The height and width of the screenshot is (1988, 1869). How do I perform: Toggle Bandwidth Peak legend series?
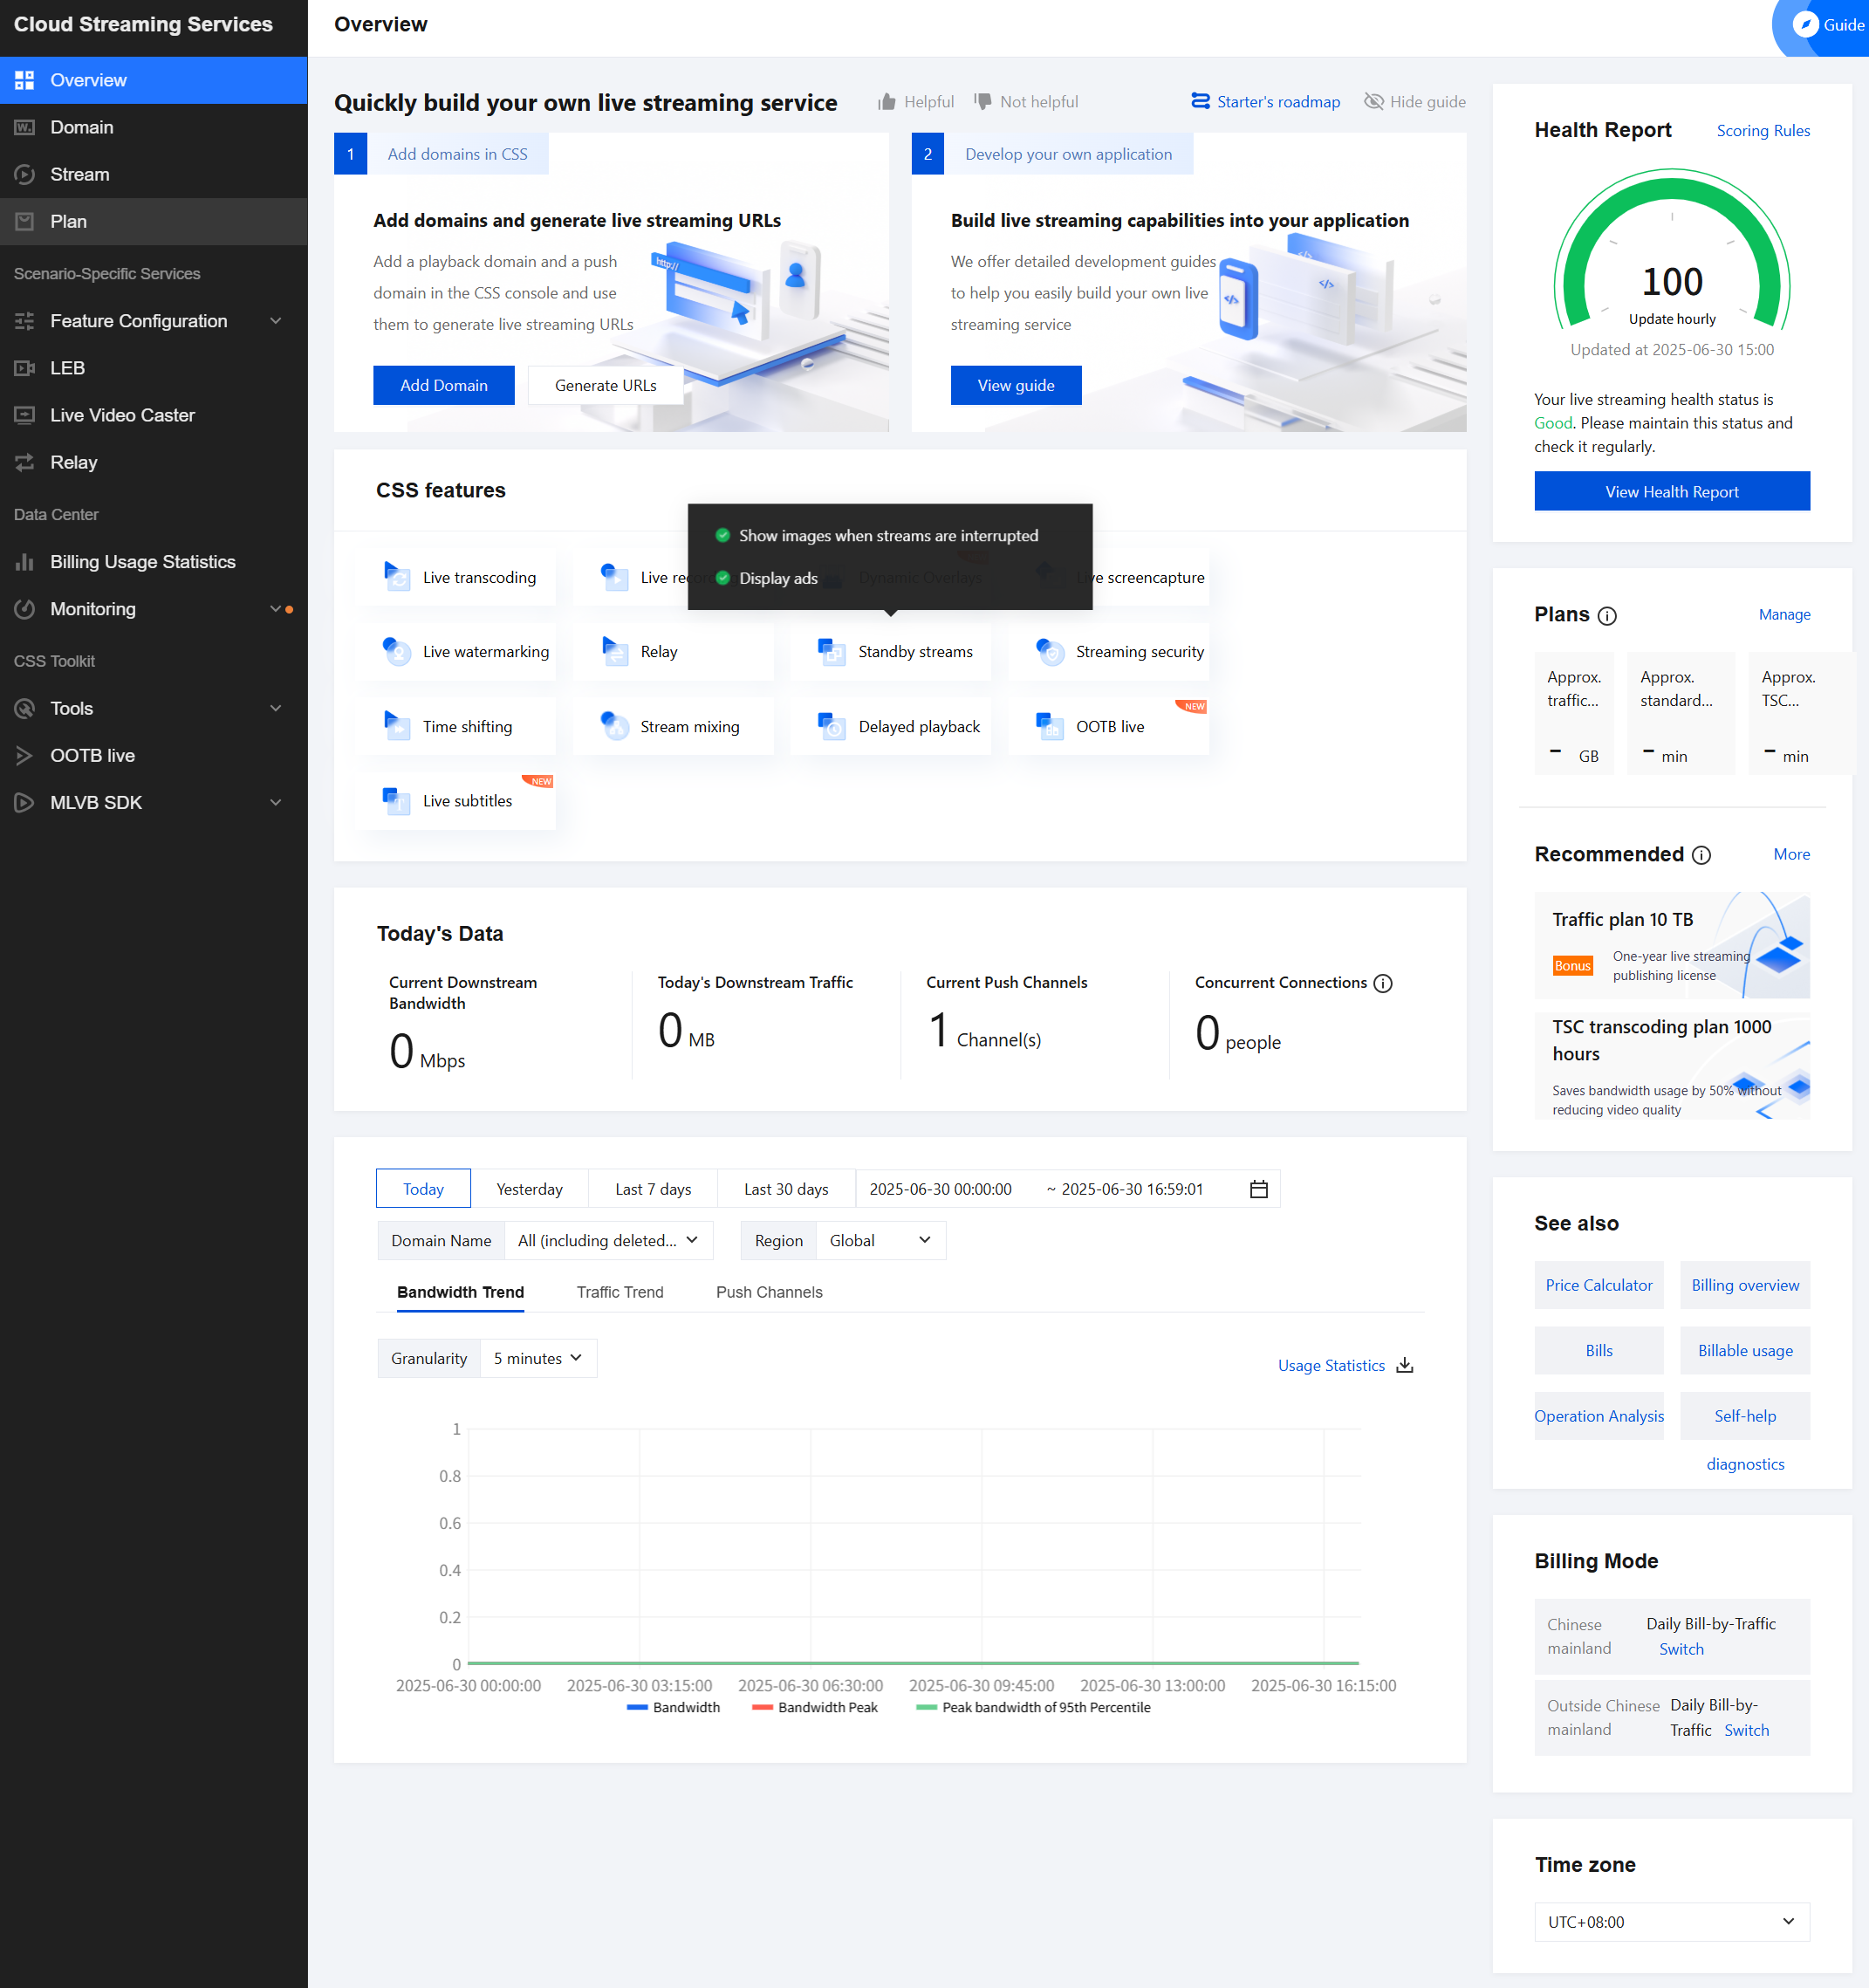tap(814, 1707)
